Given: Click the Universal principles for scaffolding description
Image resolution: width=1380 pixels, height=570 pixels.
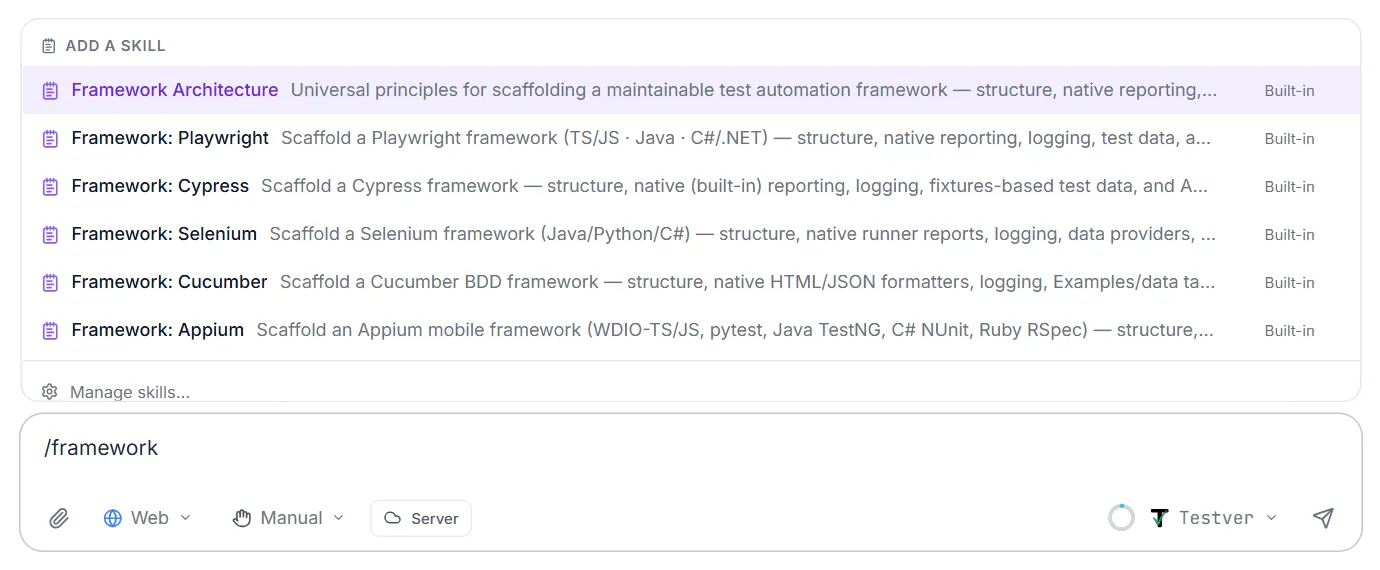Looking at the screenshot, I should [x=754, y=90].
